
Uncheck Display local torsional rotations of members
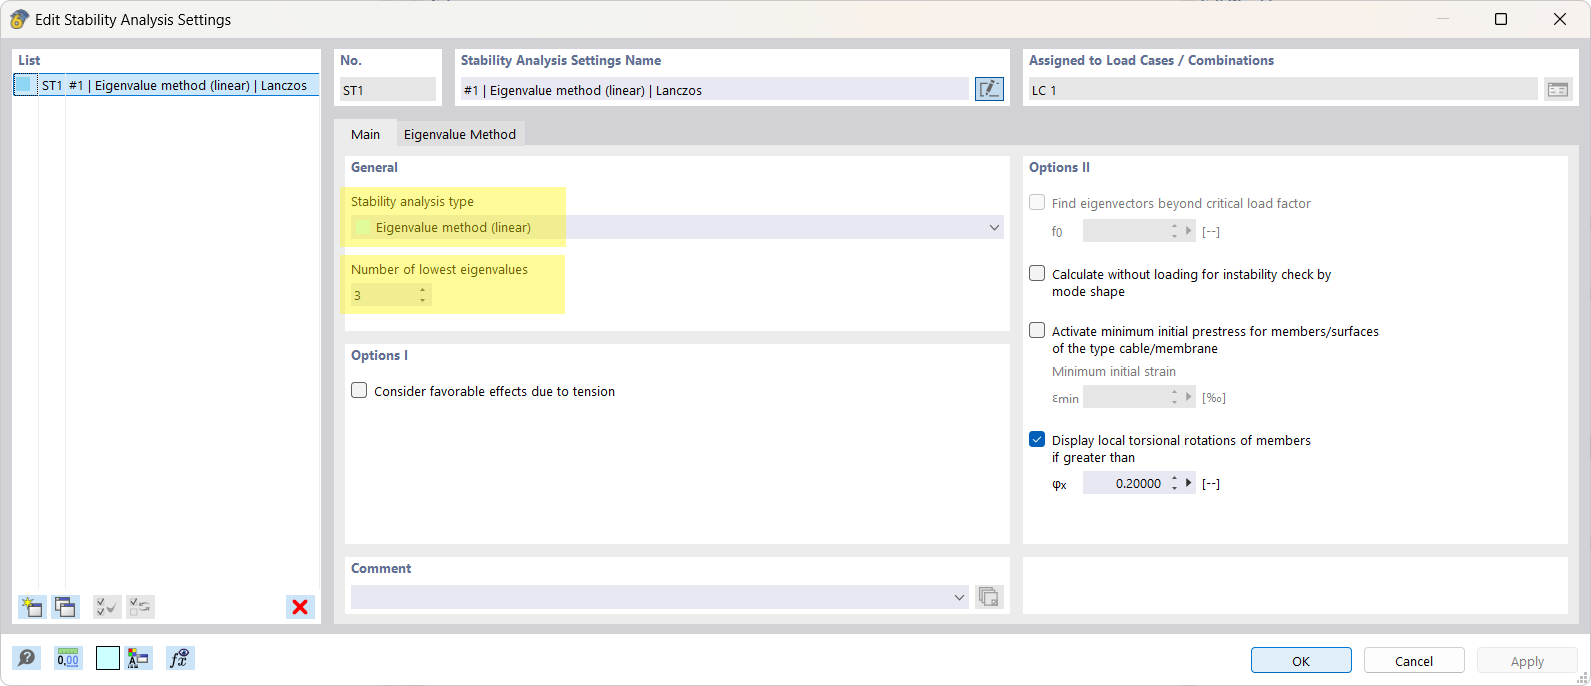coord(1037,439)
